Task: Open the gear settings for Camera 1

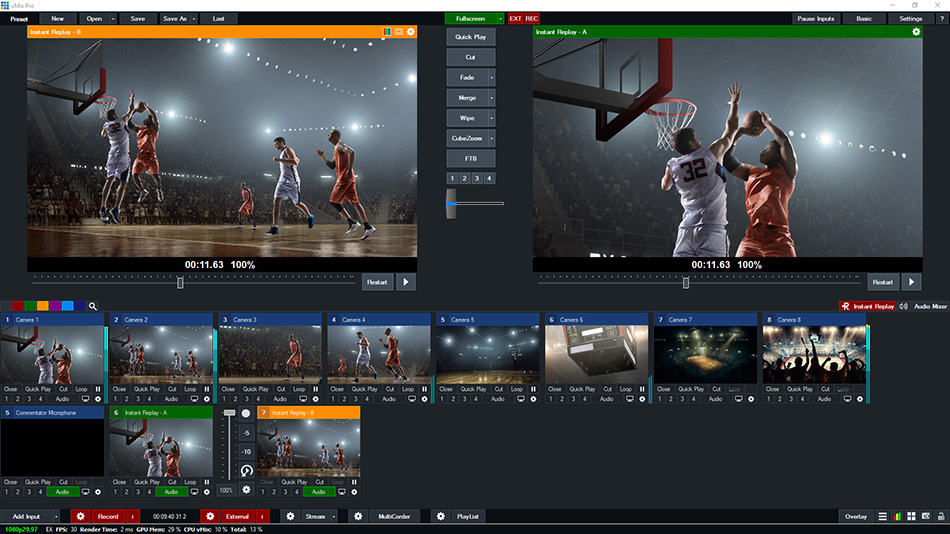Action: click(x=97, y=399)
